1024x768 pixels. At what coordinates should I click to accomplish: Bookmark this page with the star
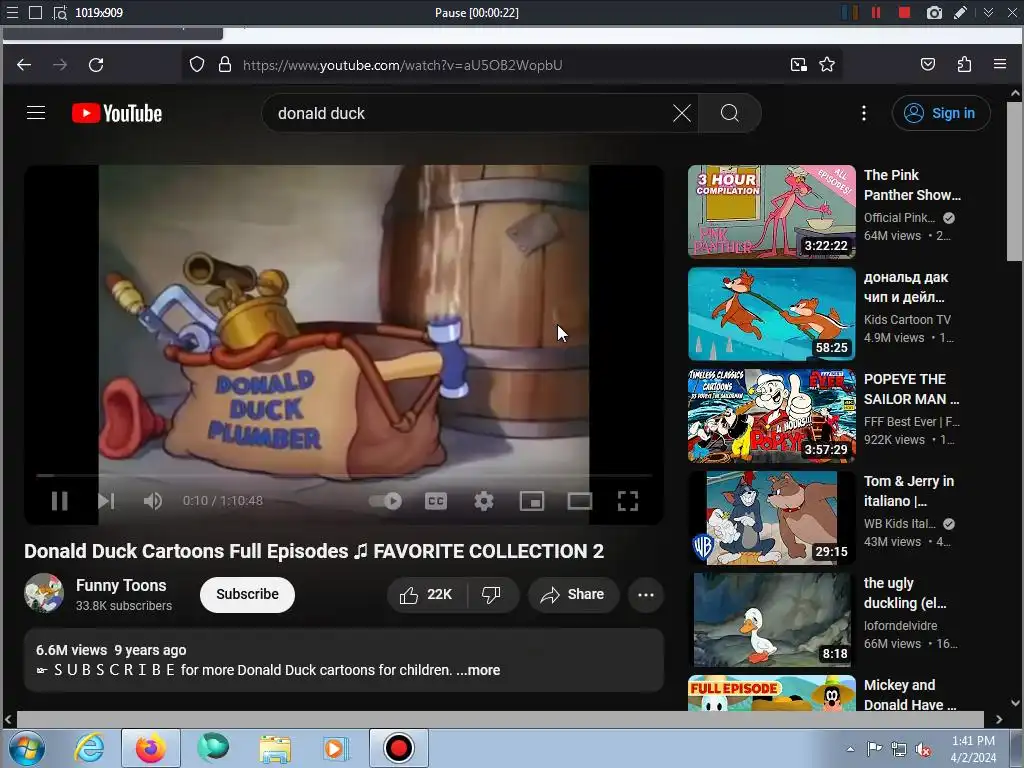point(827,65)
